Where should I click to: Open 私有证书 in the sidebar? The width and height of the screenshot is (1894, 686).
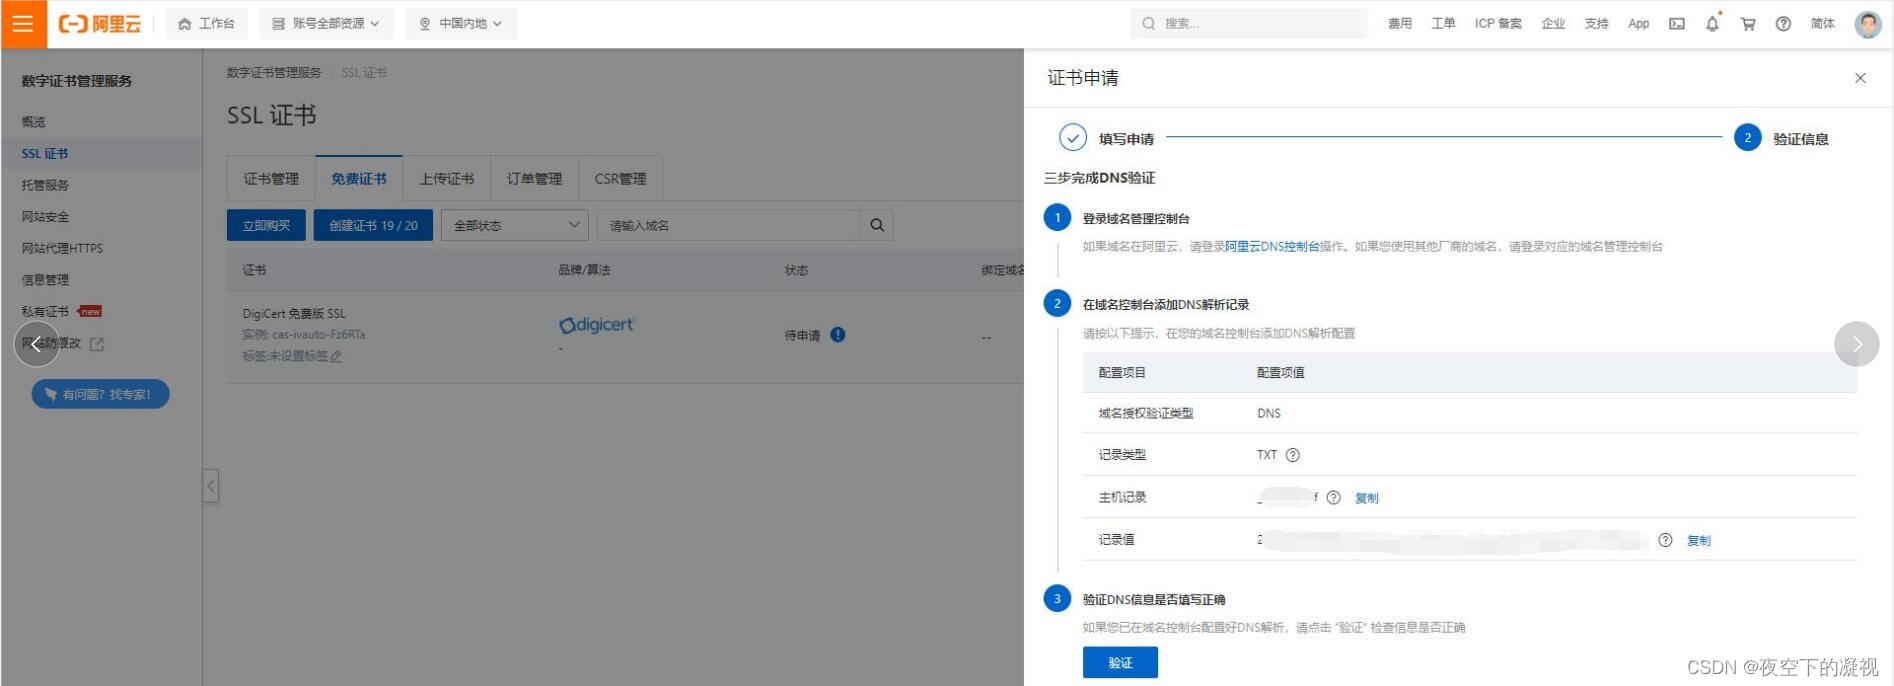point(45,311)
